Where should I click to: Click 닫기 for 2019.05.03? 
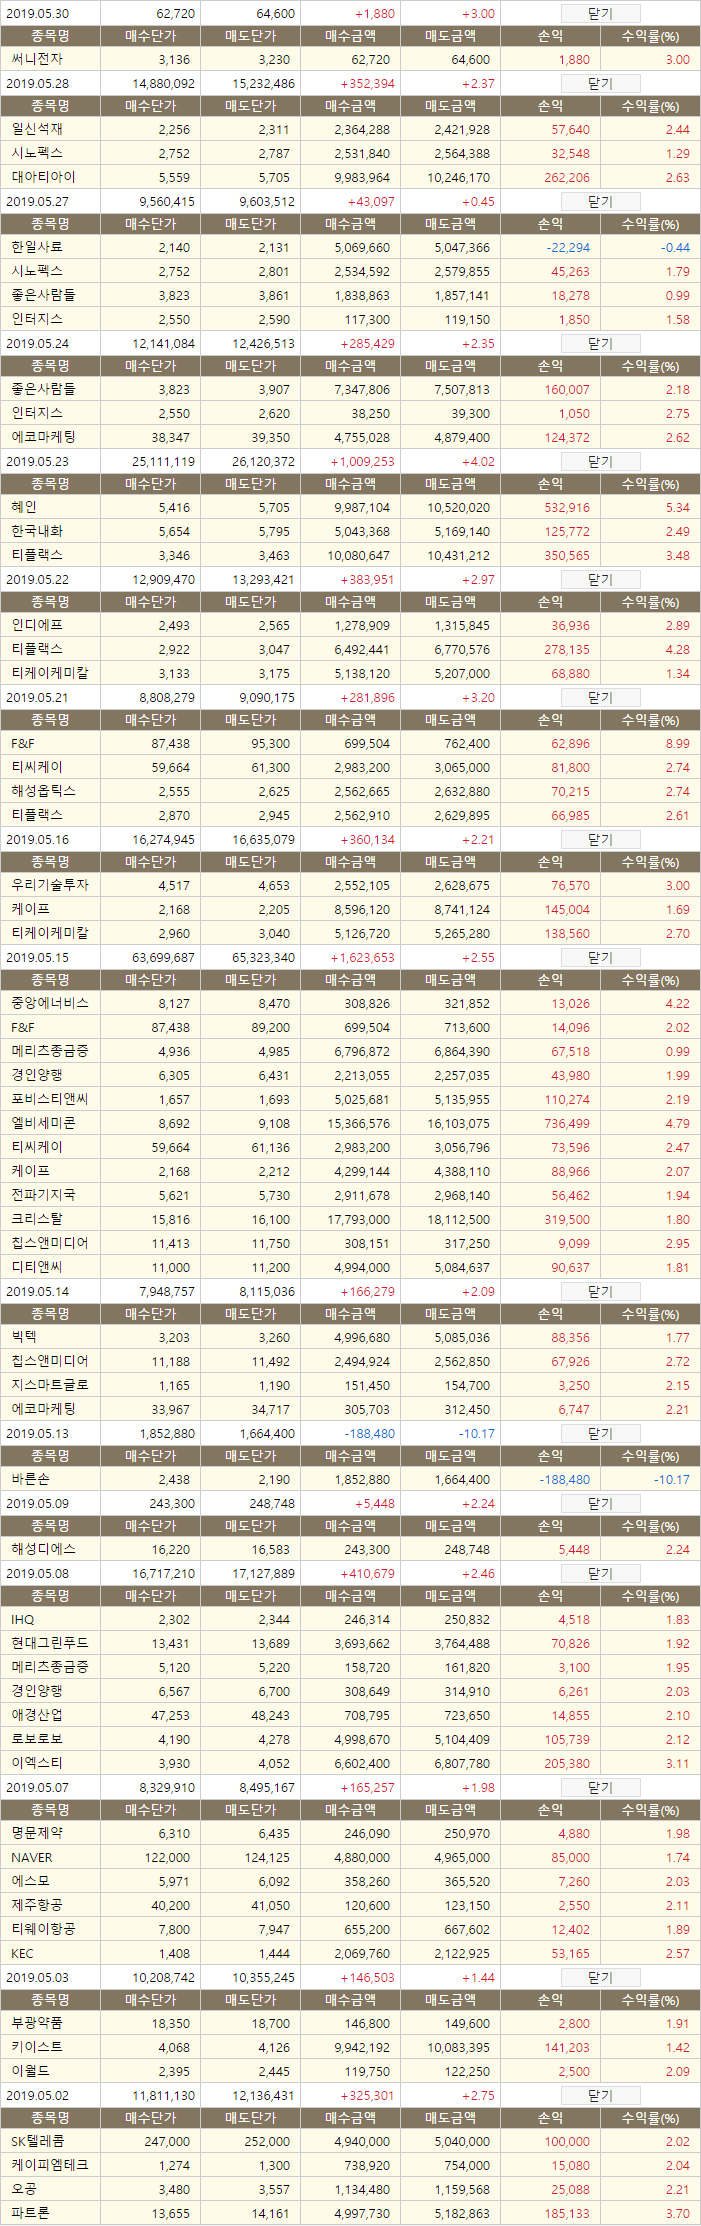click(x=600, y=1978)
